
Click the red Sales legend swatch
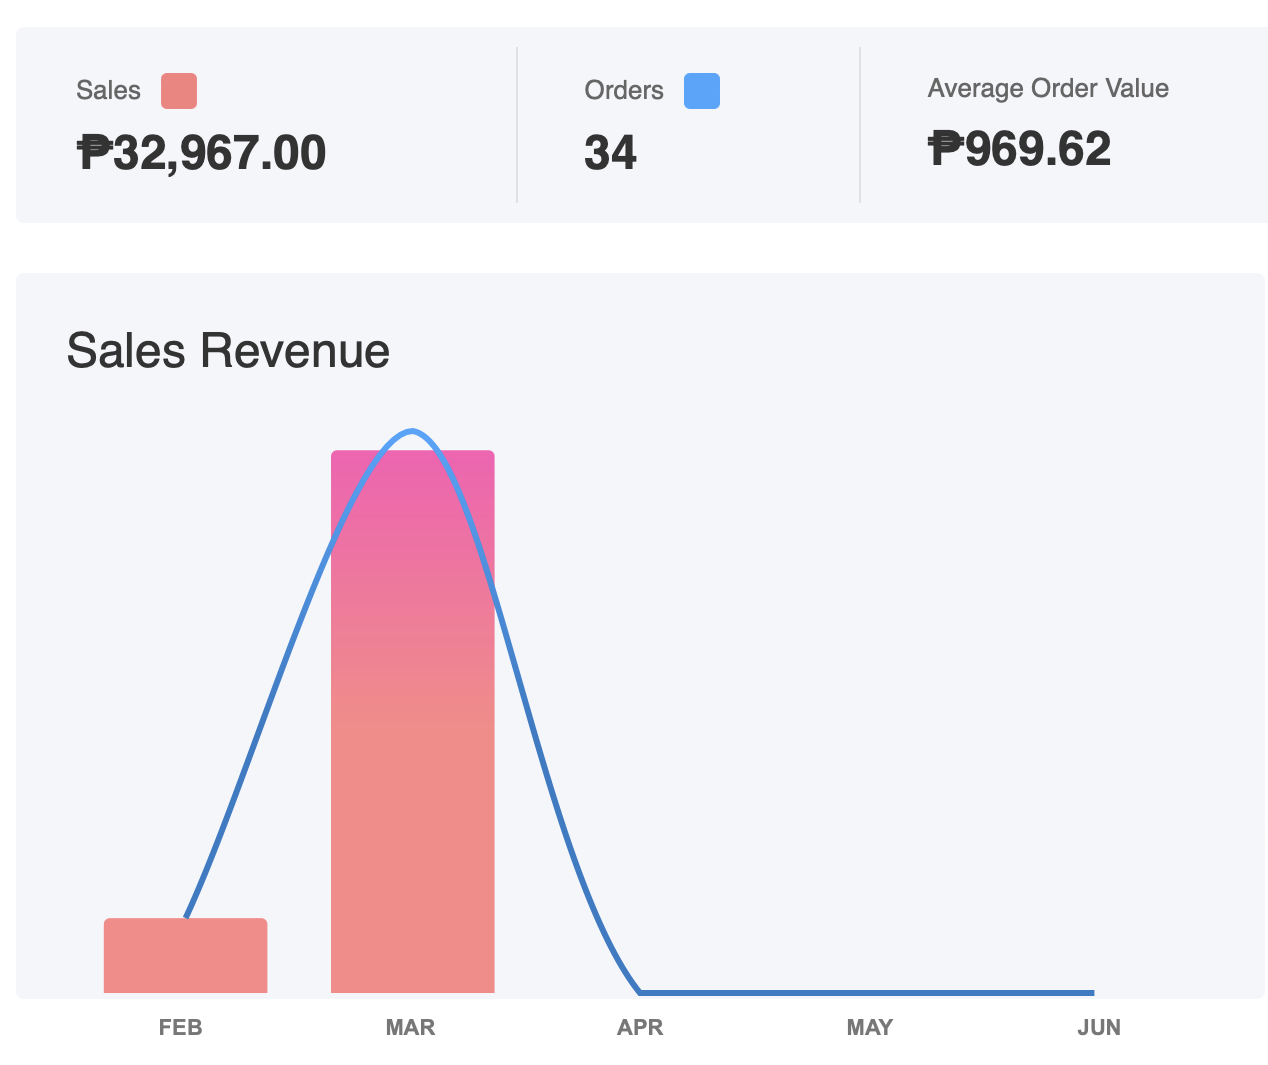(179, 91)
